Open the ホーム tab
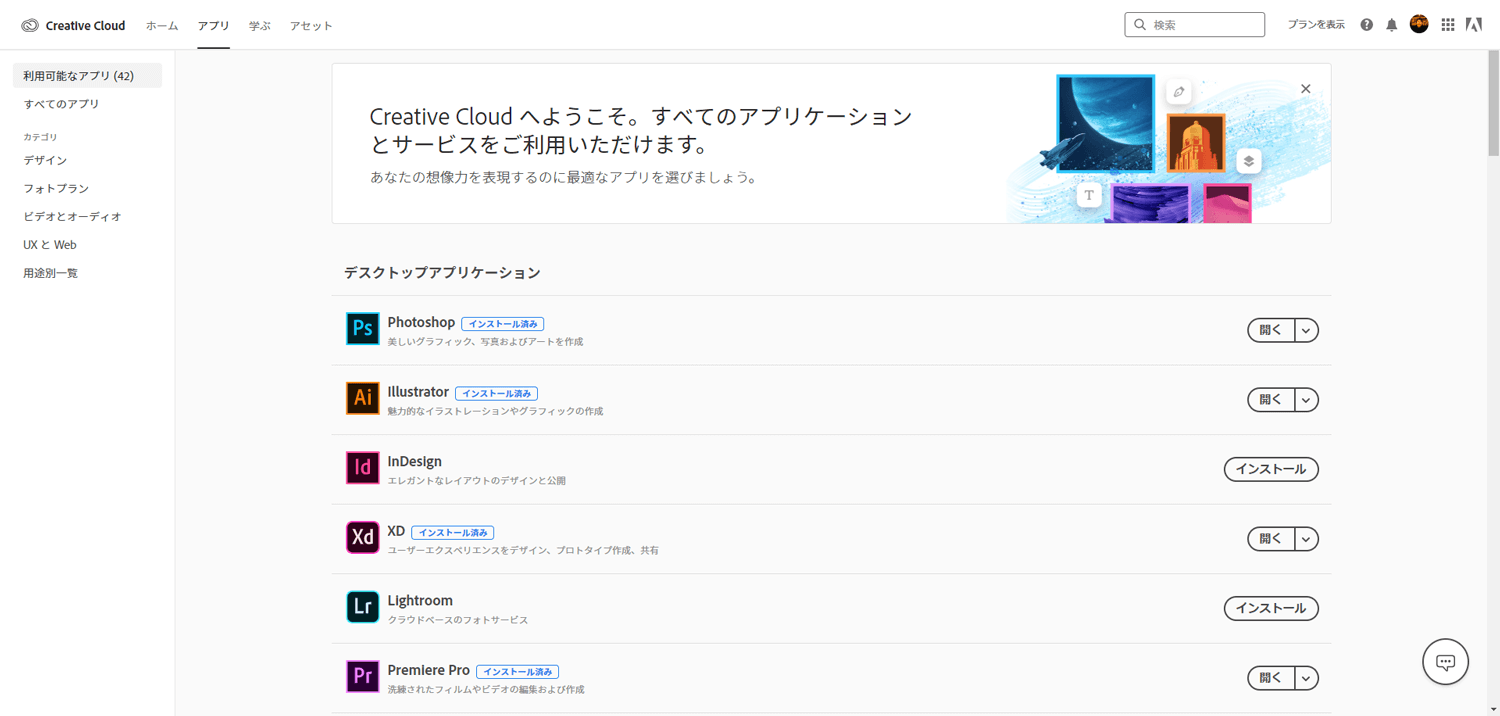1500x716 pixels. pos(162,26)
